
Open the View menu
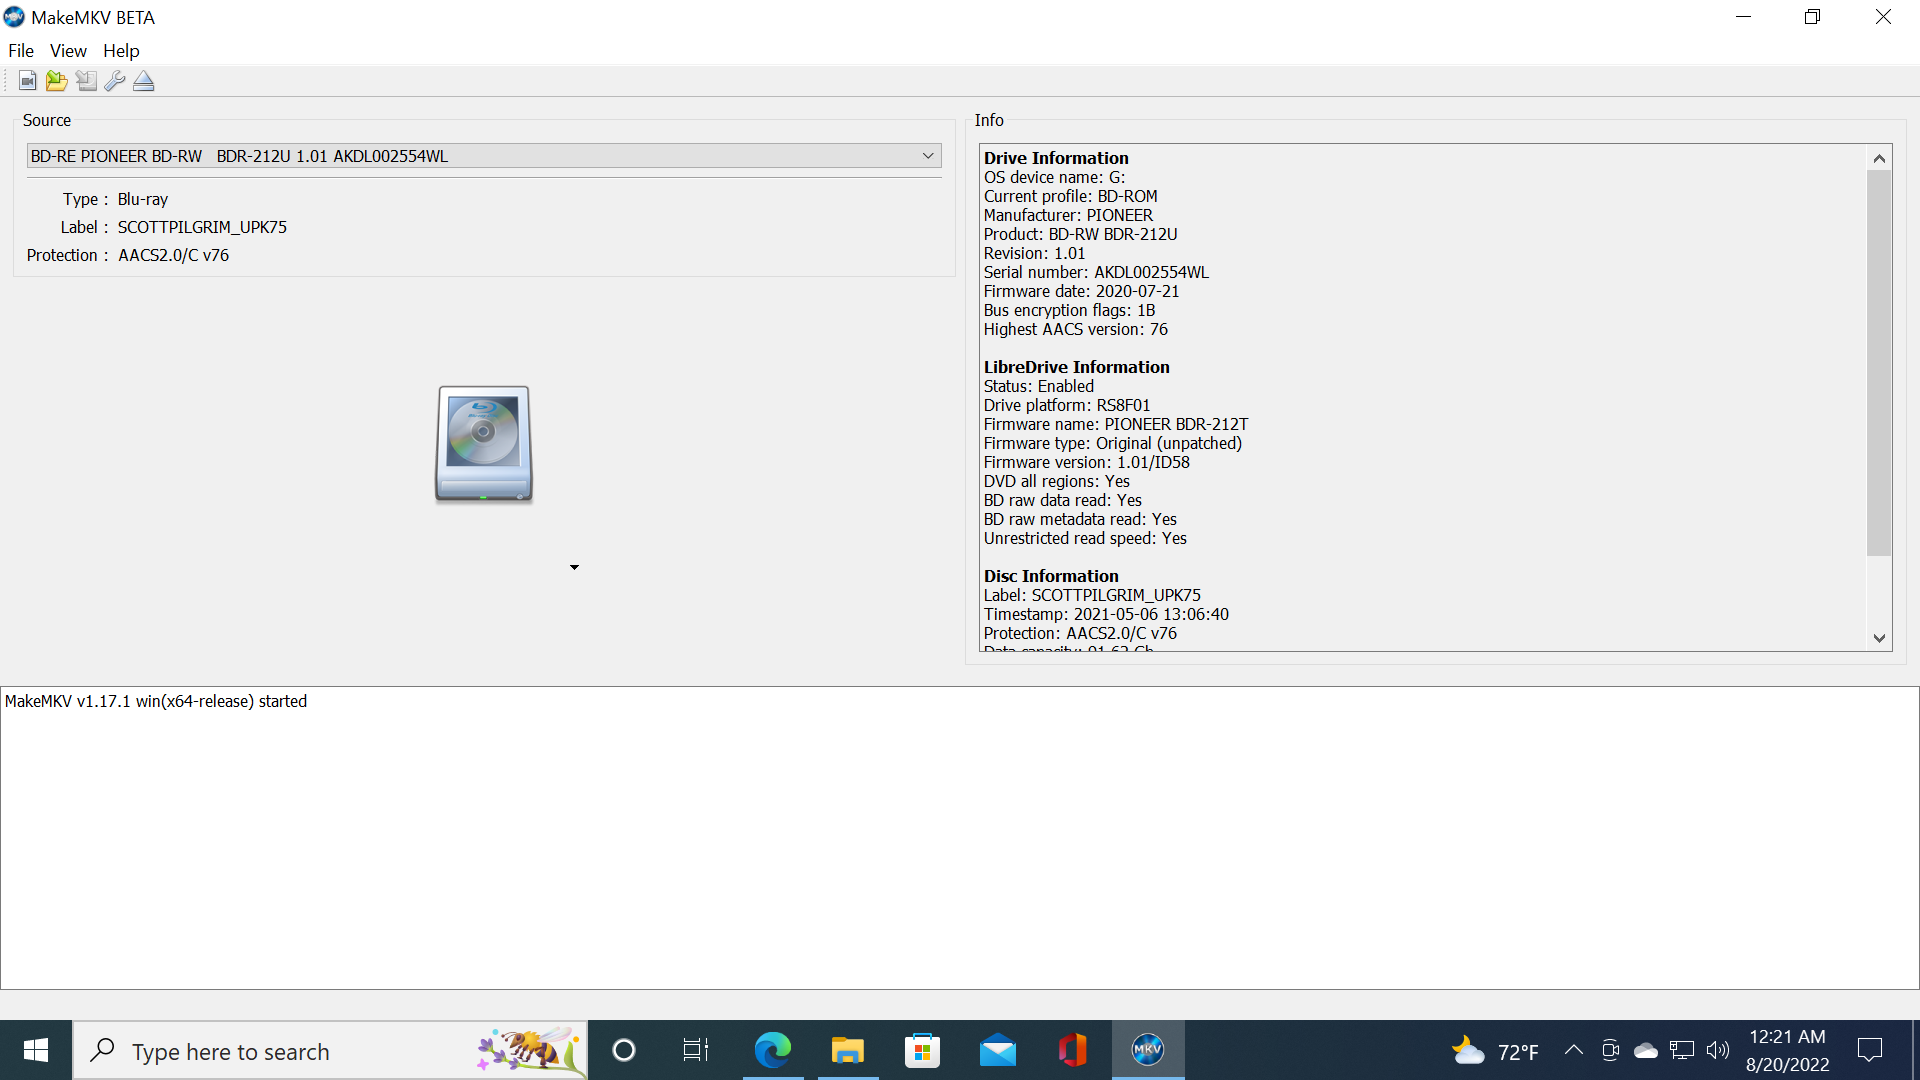coord(68,51)
